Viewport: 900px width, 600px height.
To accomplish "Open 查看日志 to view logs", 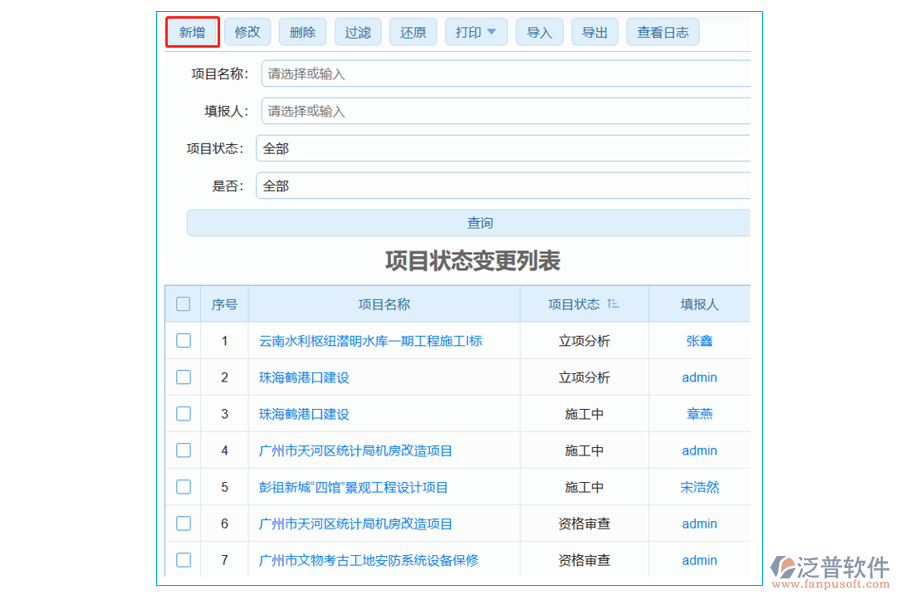I will coord(661,31).
